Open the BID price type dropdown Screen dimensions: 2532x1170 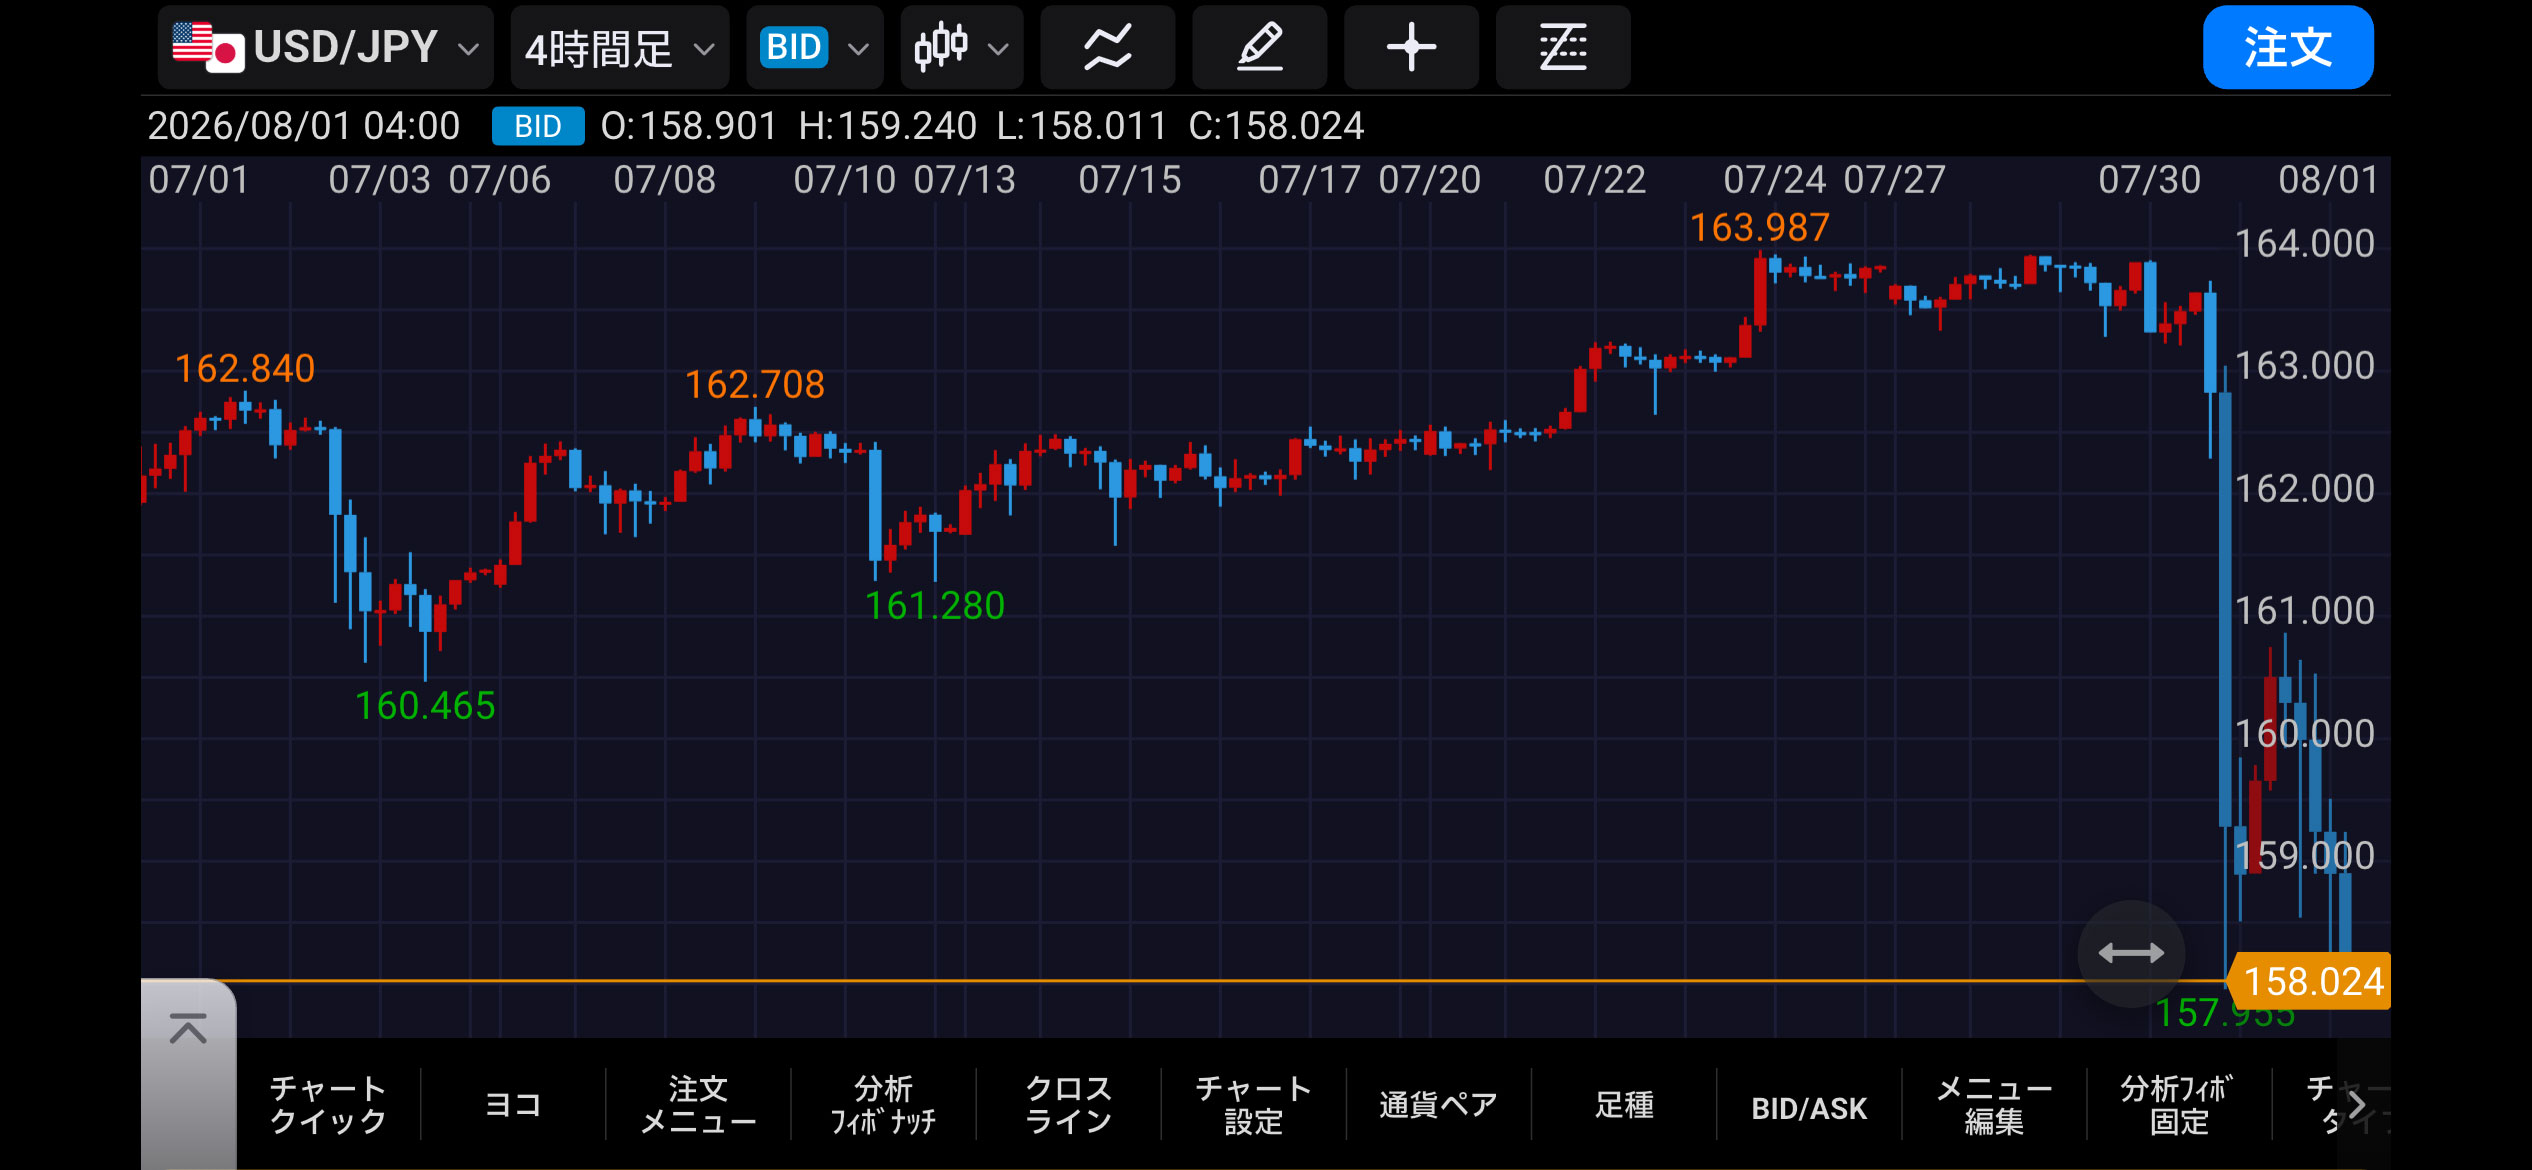815,47
